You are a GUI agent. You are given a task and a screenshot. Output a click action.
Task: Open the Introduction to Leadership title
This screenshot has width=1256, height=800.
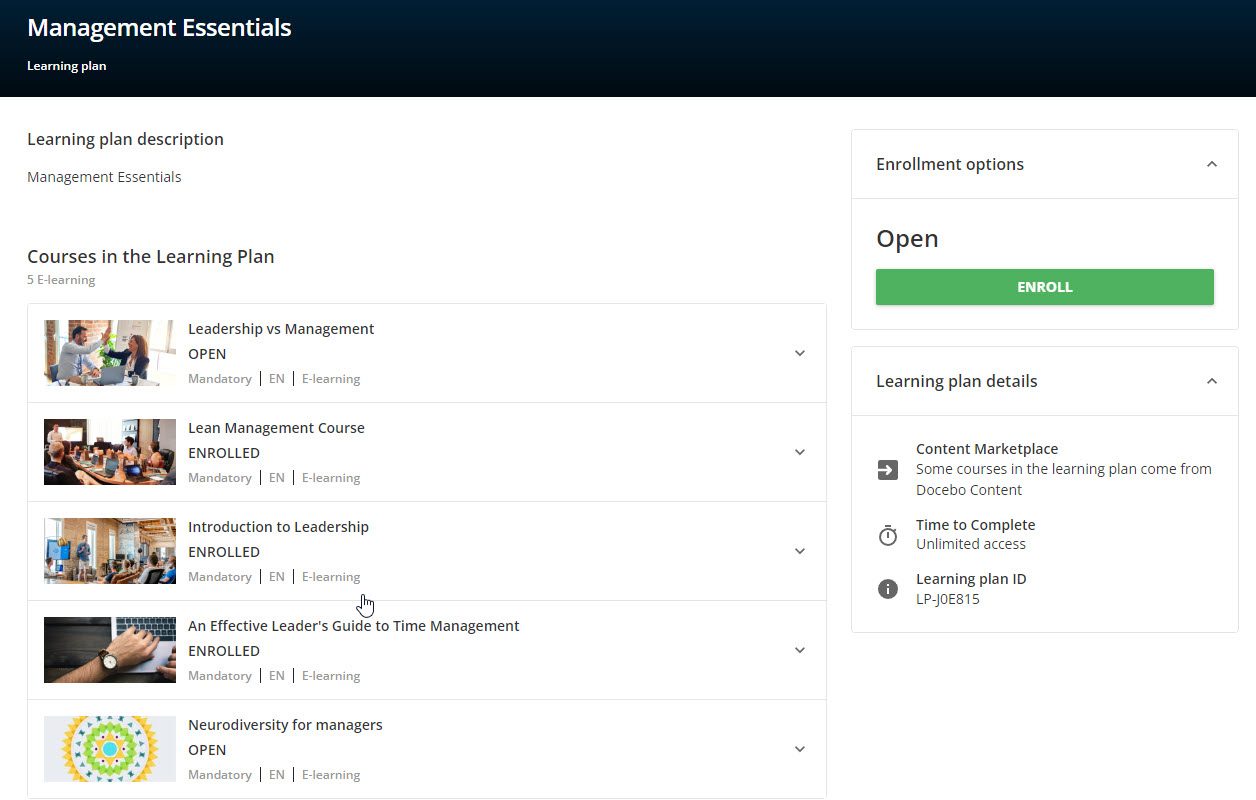(x=278, y=527)
